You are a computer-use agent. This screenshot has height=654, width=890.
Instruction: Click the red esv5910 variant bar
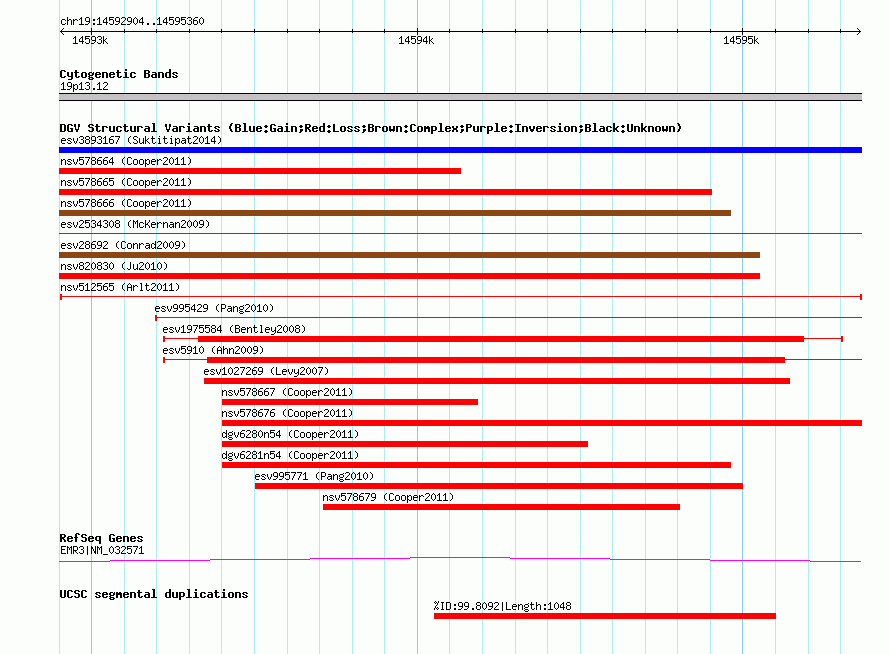[x=496, y=360]
